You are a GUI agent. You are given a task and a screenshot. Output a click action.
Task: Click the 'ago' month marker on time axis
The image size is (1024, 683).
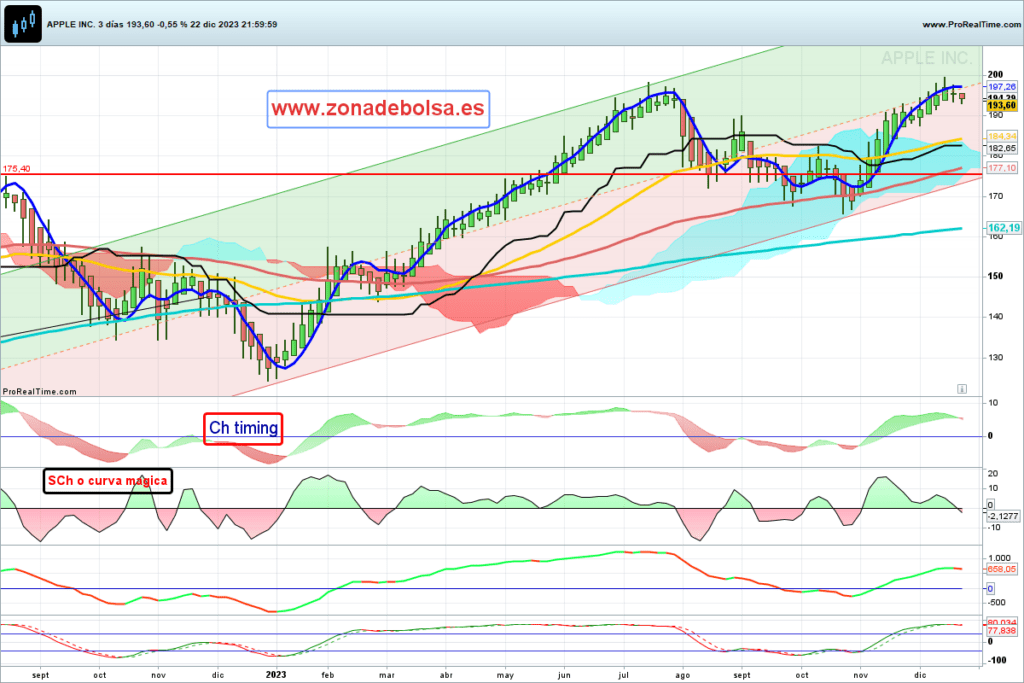click(682, 675)
